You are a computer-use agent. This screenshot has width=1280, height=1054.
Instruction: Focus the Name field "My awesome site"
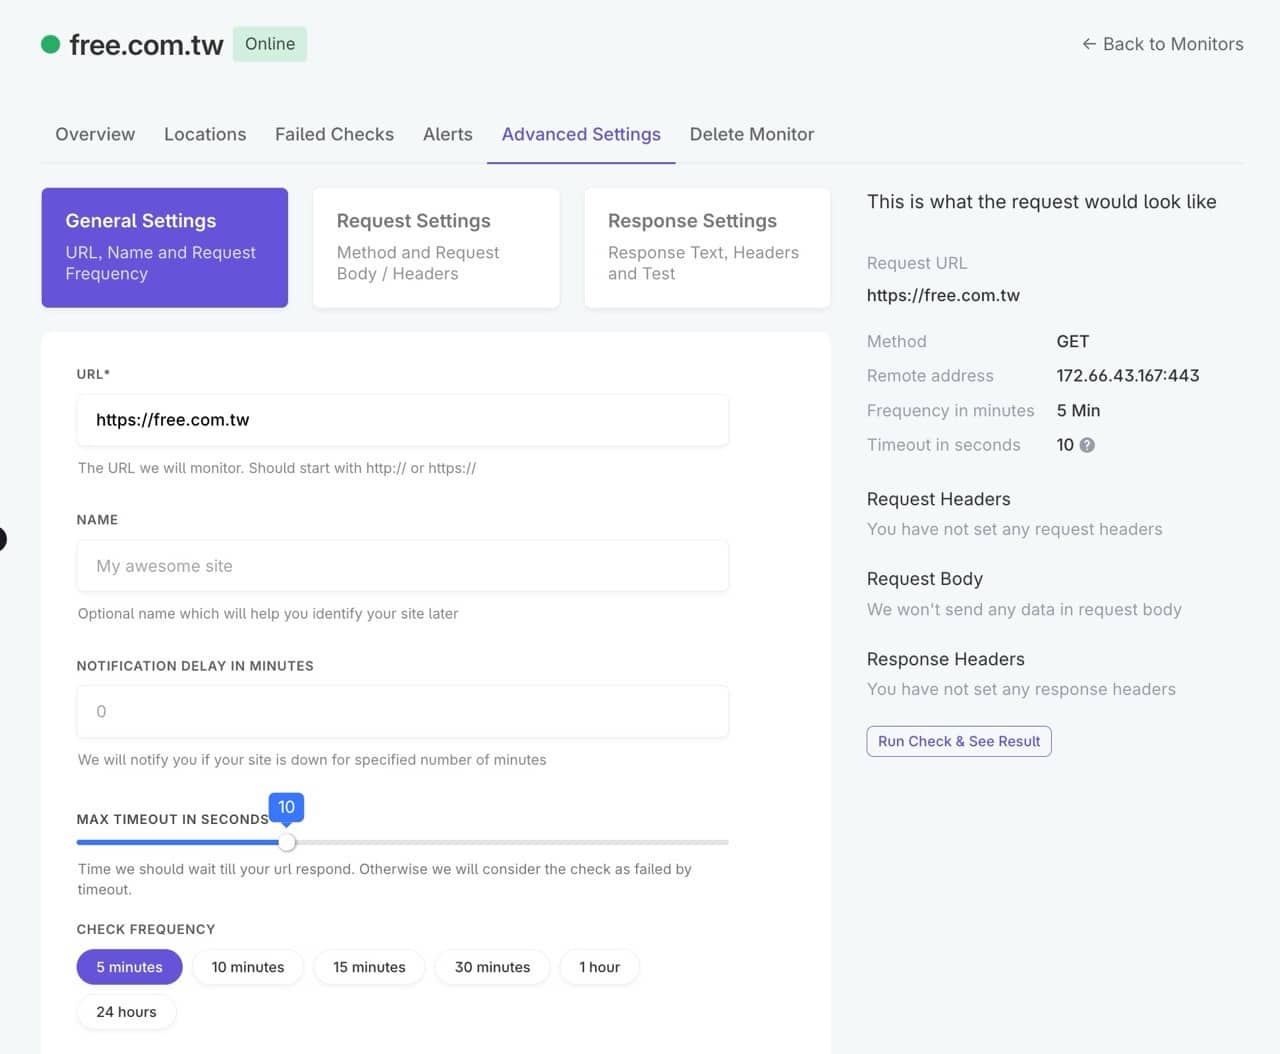coord(402,566)
